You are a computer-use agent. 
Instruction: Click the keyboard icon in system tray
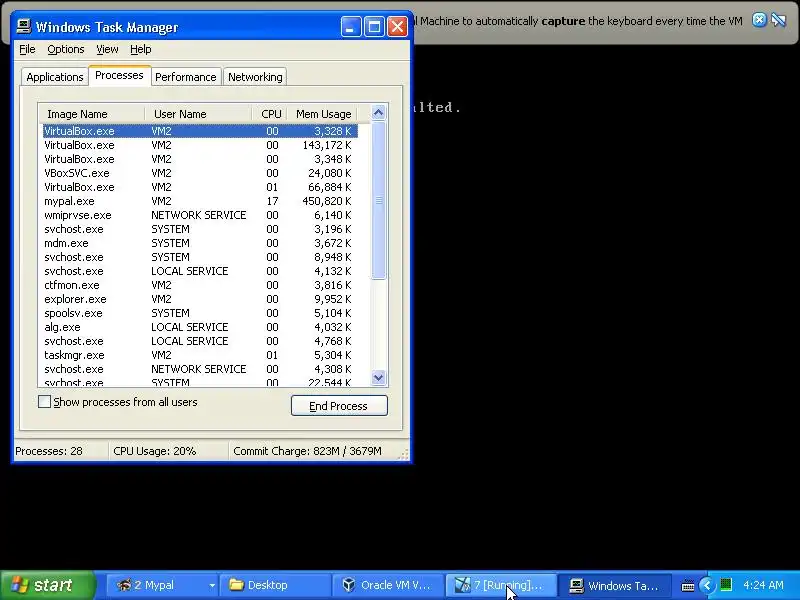(688, 585)
